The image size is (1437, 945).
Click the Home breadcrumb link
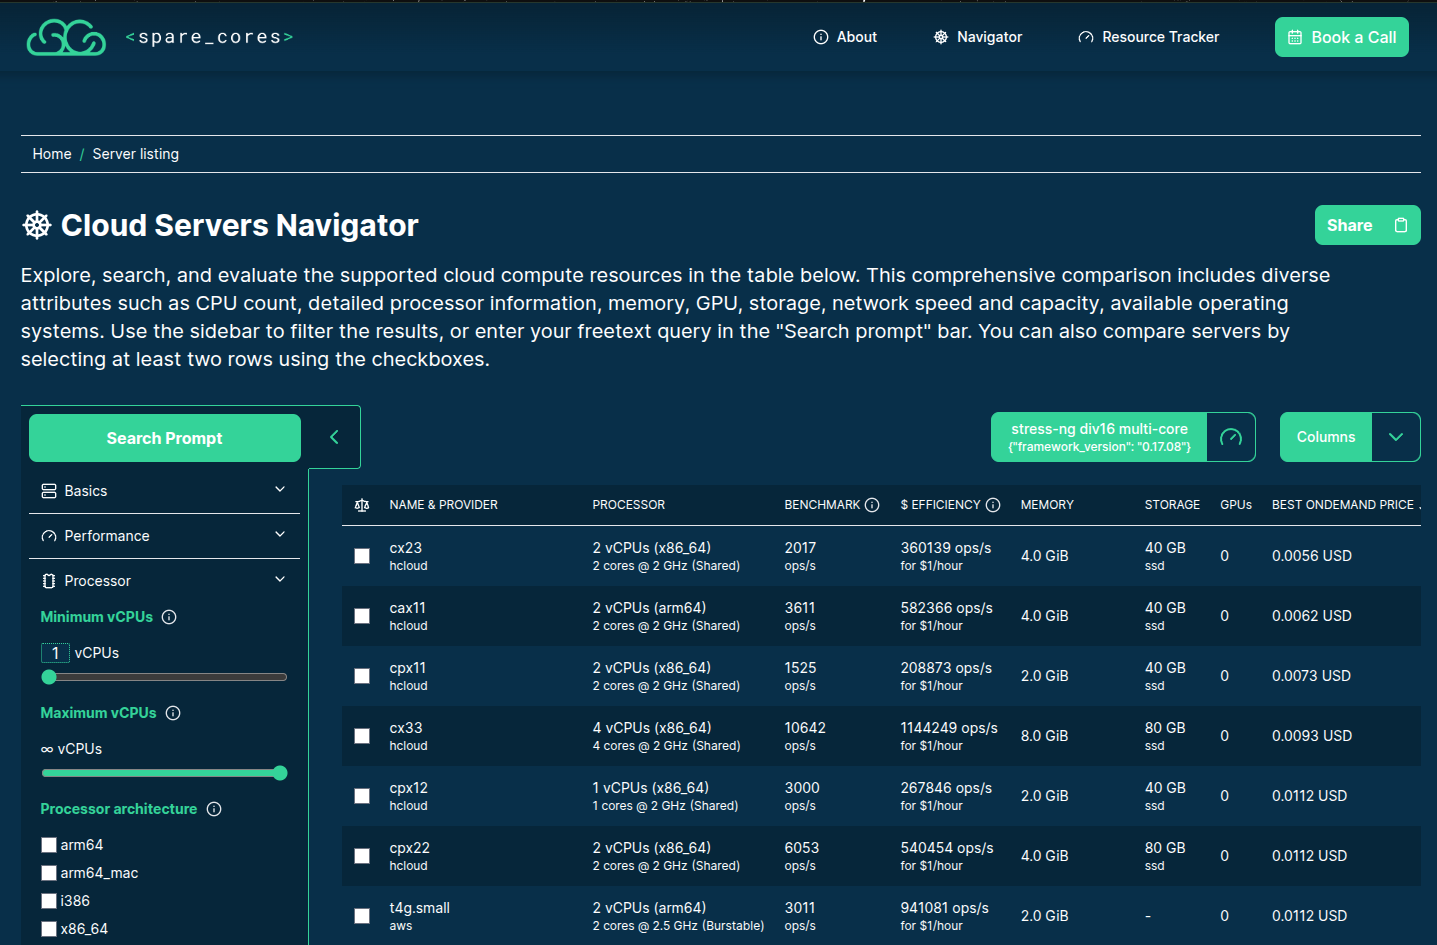52,153
